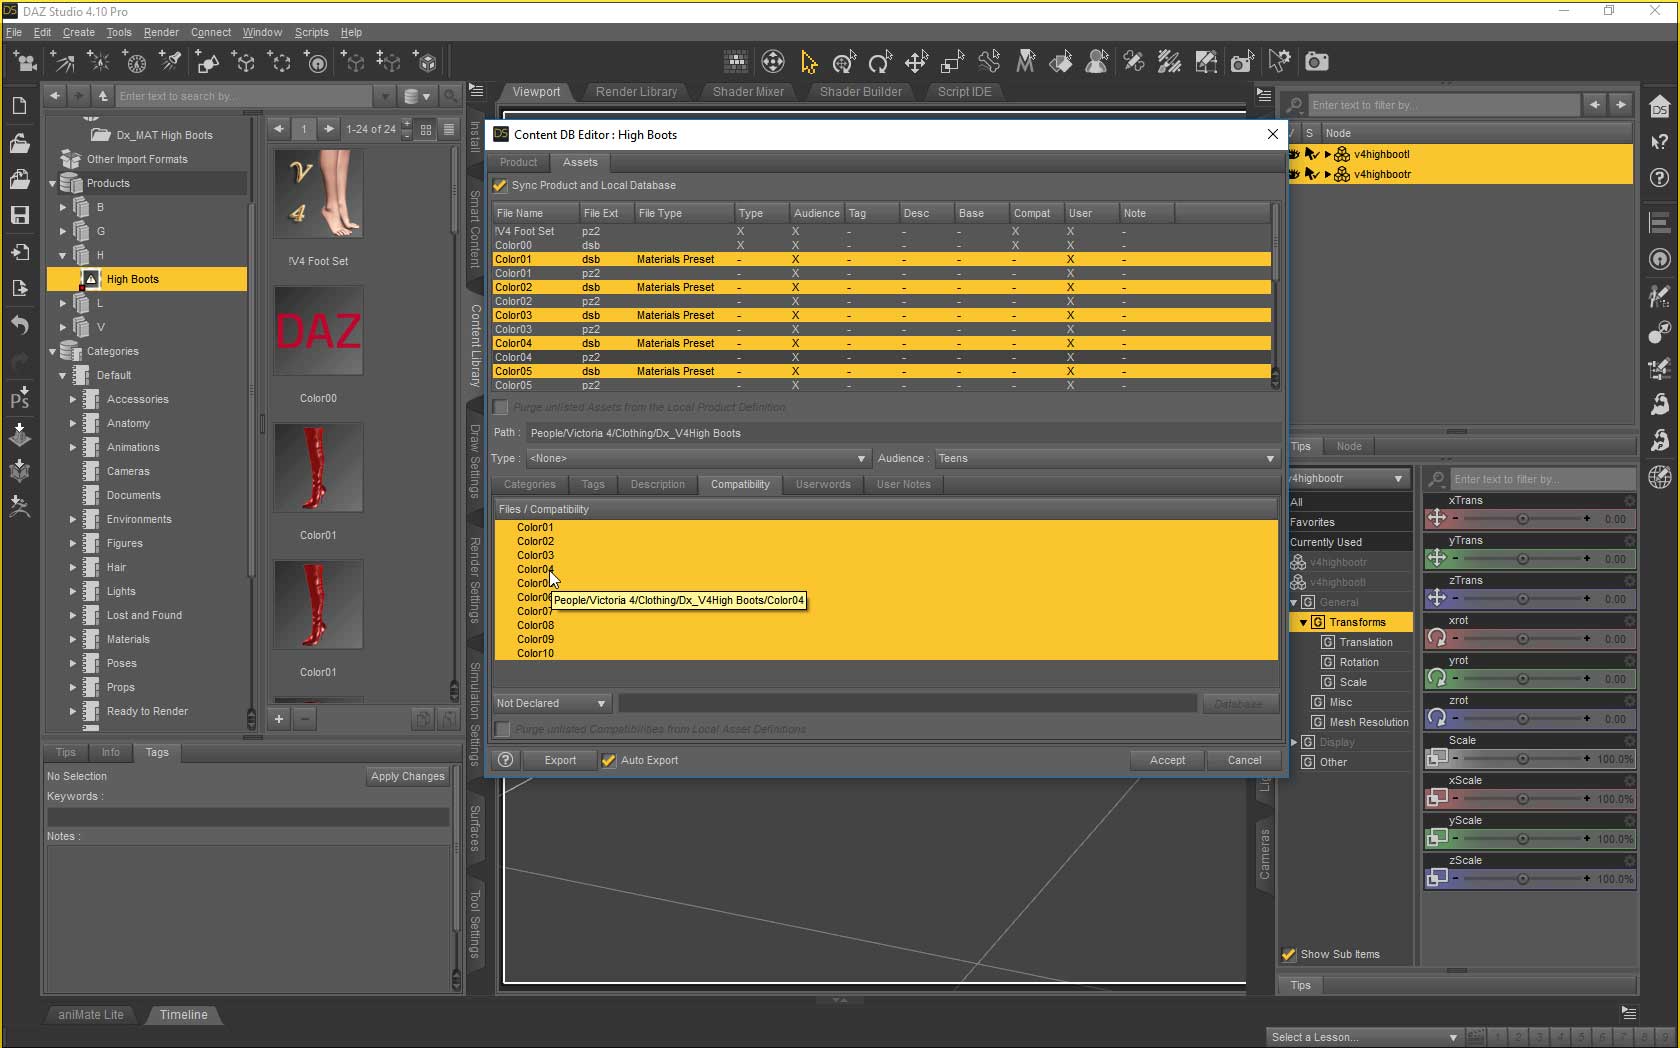This screenshot has width=1680, height=1048.
Task: Click the dialog help question-mark icon
Action: click(x=506, y=760)
